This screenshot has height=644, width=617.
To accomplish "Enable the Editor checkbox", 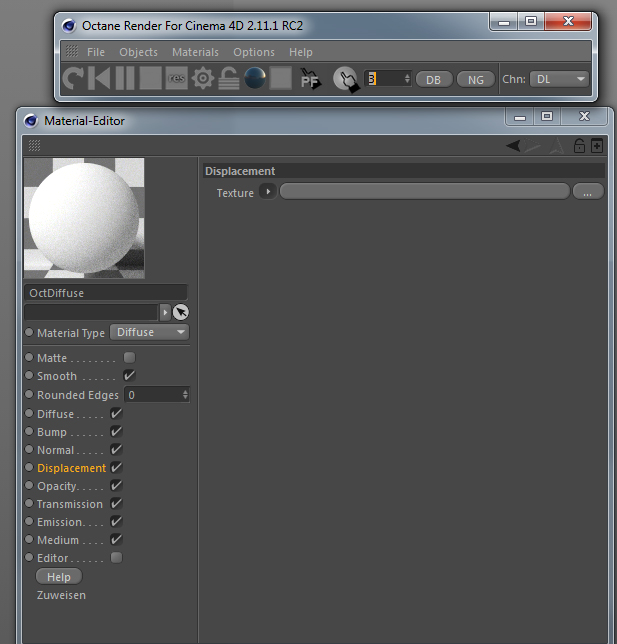I will [117, 558].
